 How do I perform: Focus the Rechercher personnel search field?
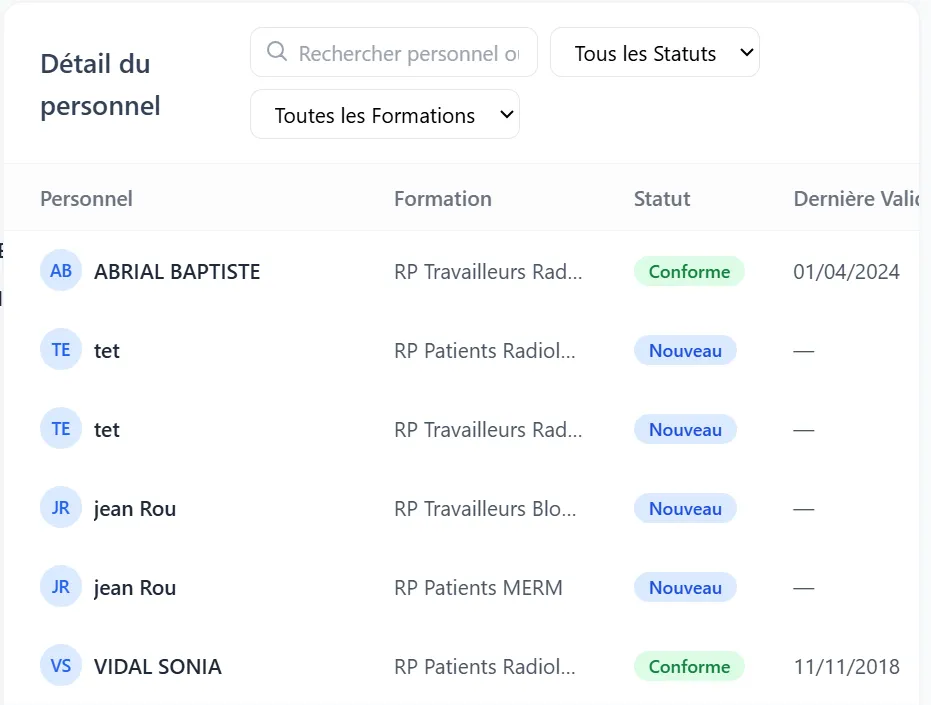pos(394,52)
